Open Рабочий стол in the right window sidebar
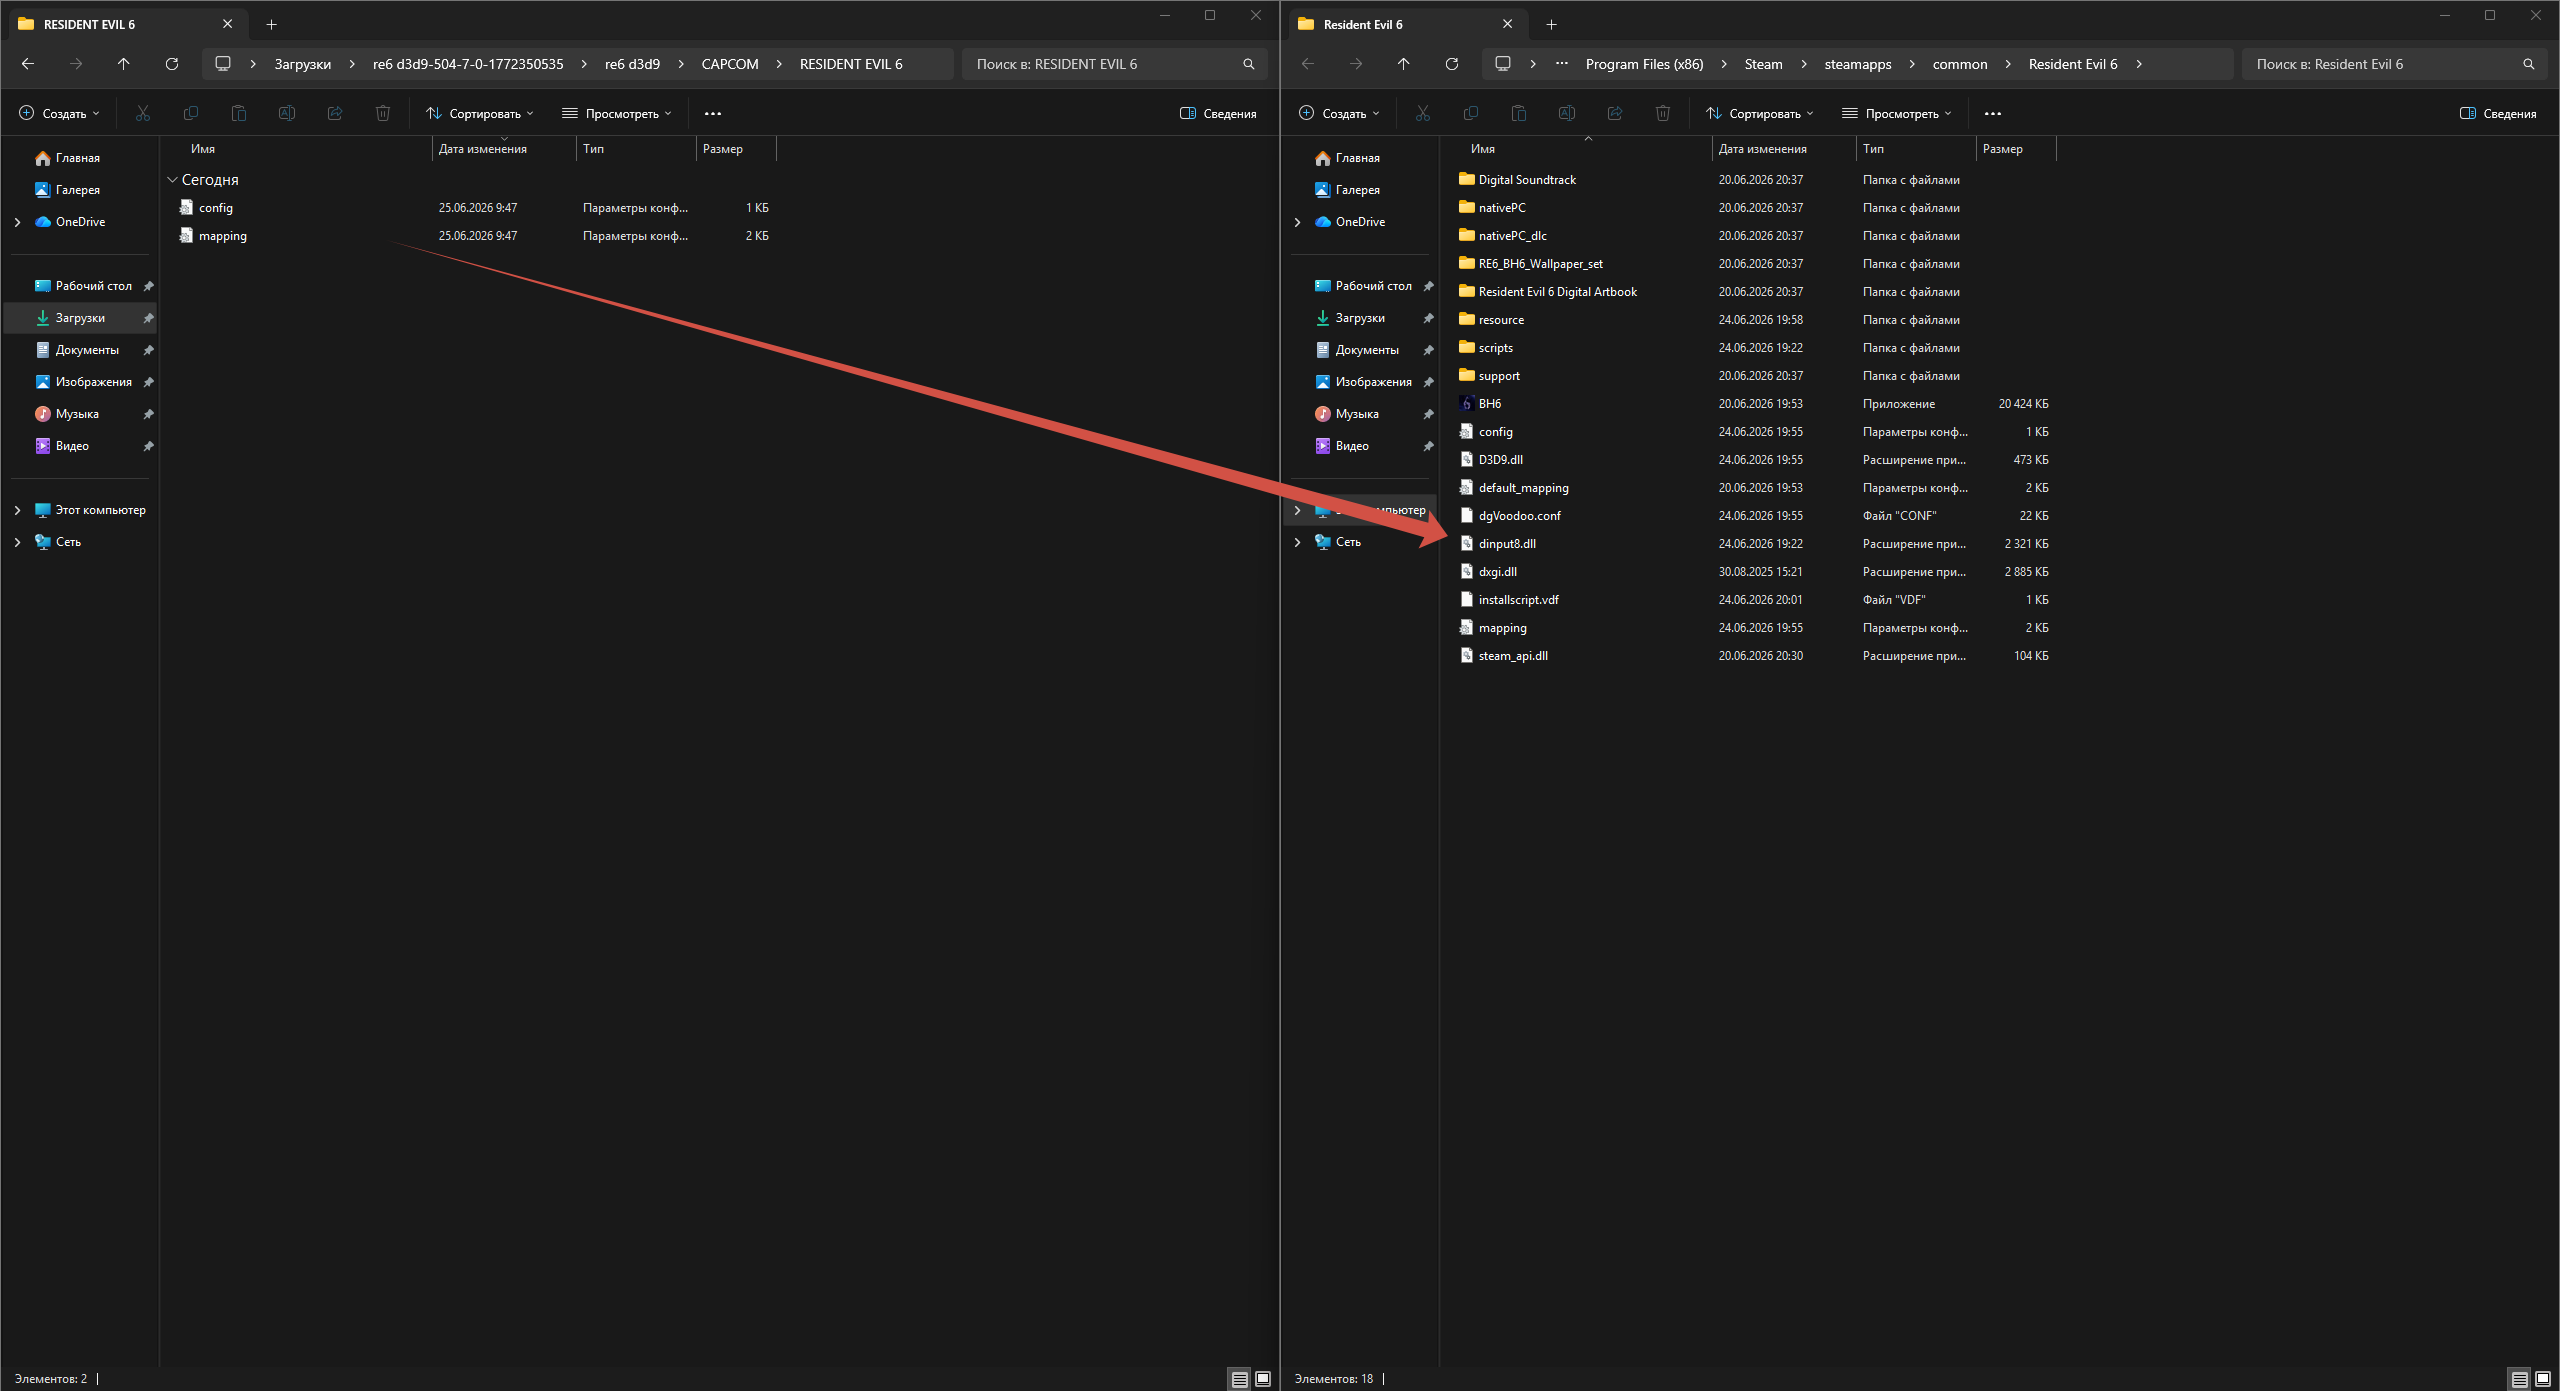Image resolution: width=2560 pixels, height=1391 pixels. [x=1360, y=286]
